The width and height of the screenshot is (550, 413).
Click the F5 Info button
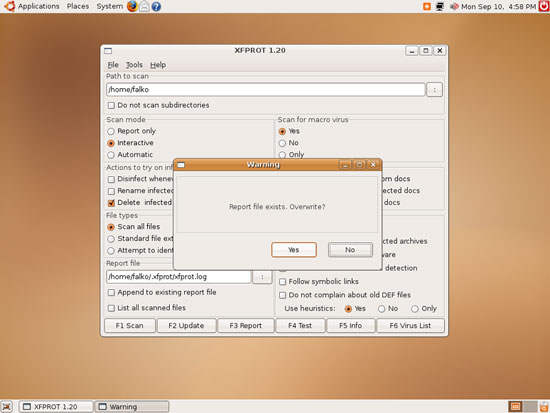350,326
